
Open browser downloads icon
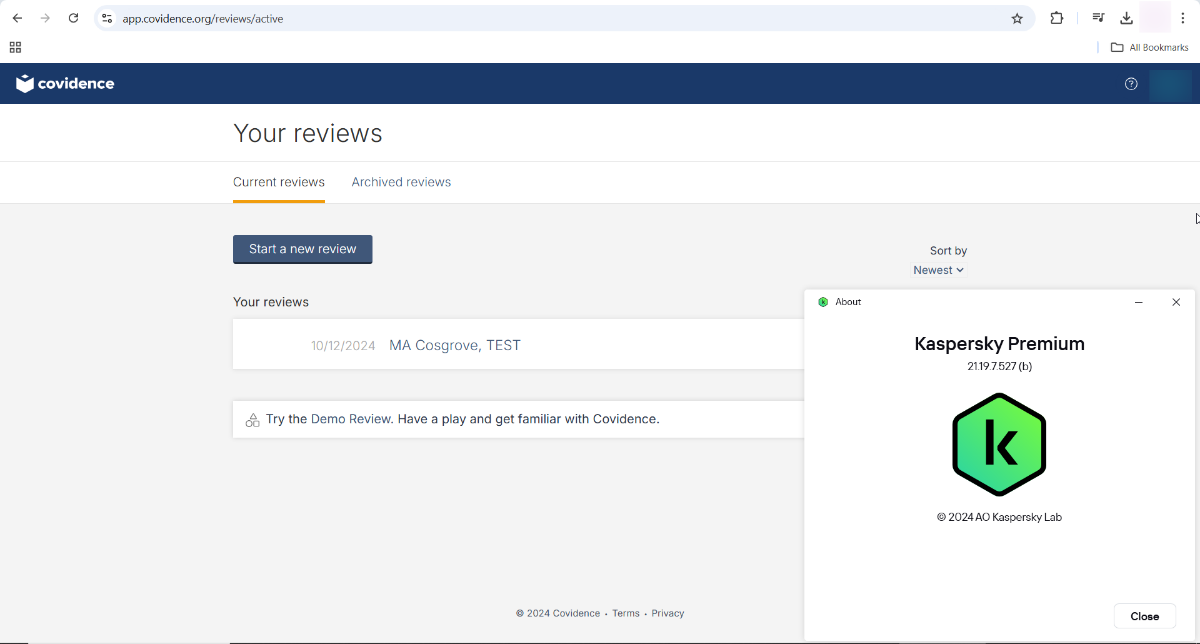coord(1126,18)
